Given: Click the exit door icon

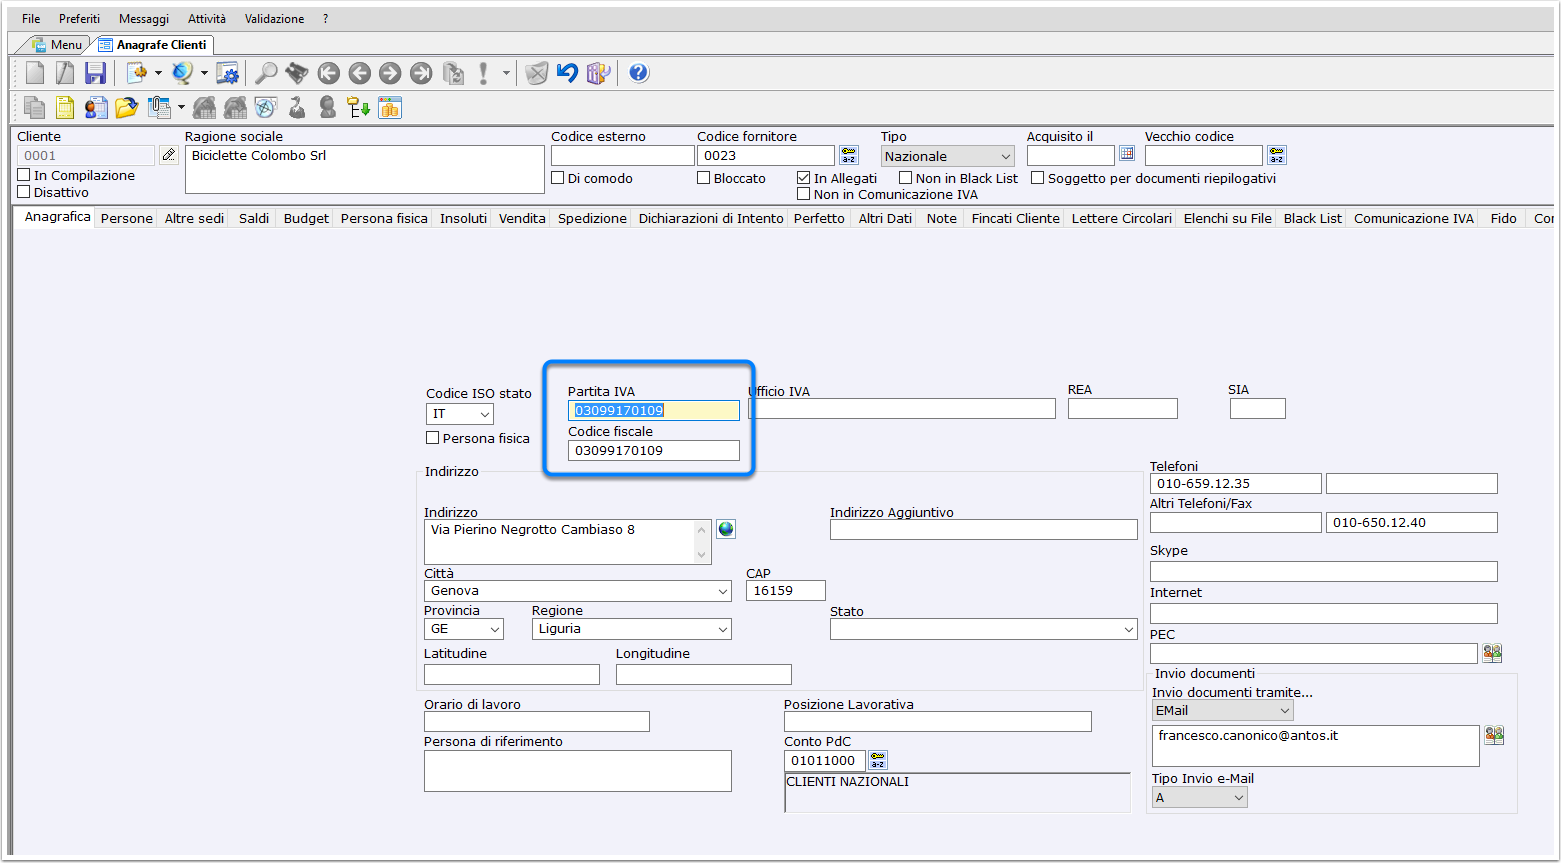Looking at the screenshot, I should [x=598, y=73].
